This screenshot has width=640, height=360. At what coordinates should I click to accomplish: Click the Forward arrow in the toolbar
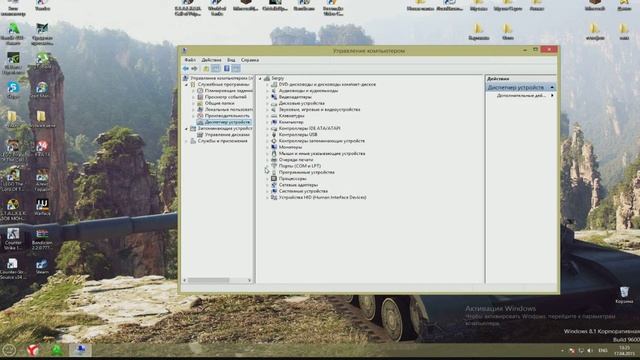[x=195, y=69]
